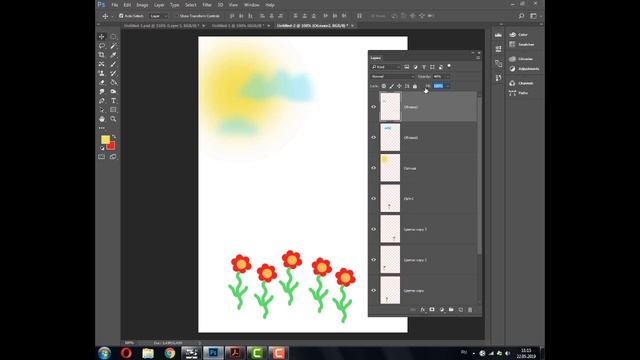Create new fill or adjustment layer icon
Viewport: 640px width, 360px height.
point(442,310)
